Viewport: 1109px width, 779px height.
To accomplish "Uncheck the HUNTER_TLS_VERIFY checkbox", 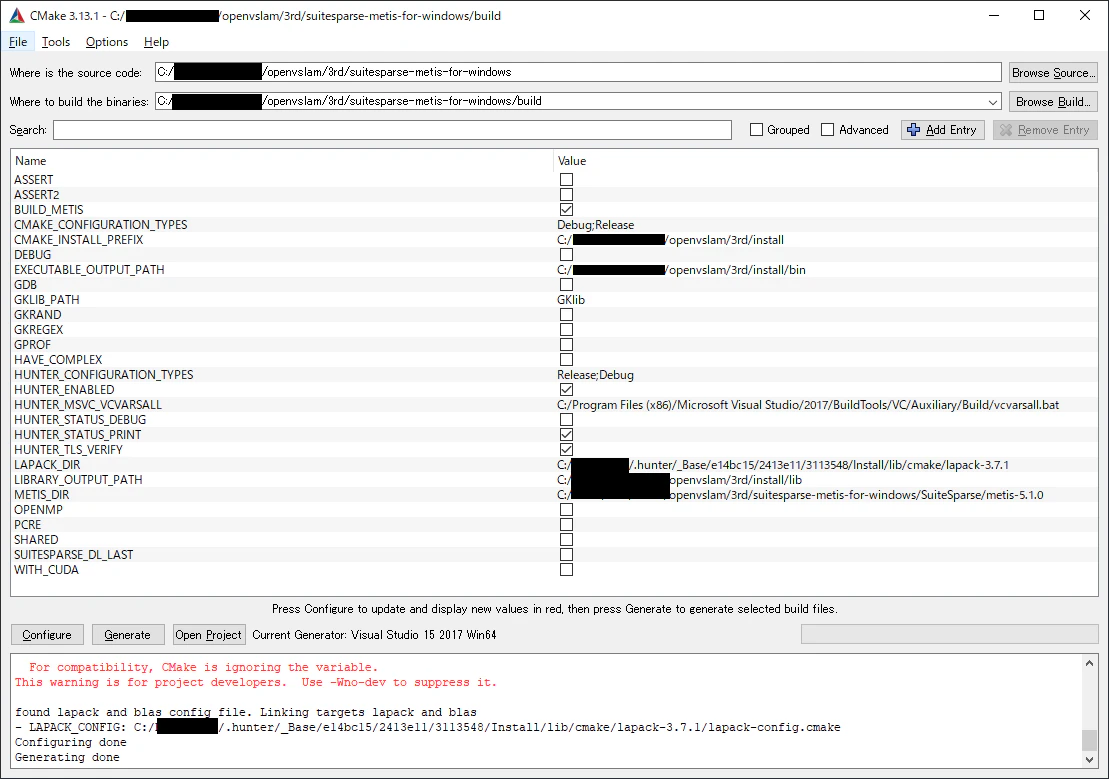I will tap(566, 450).
